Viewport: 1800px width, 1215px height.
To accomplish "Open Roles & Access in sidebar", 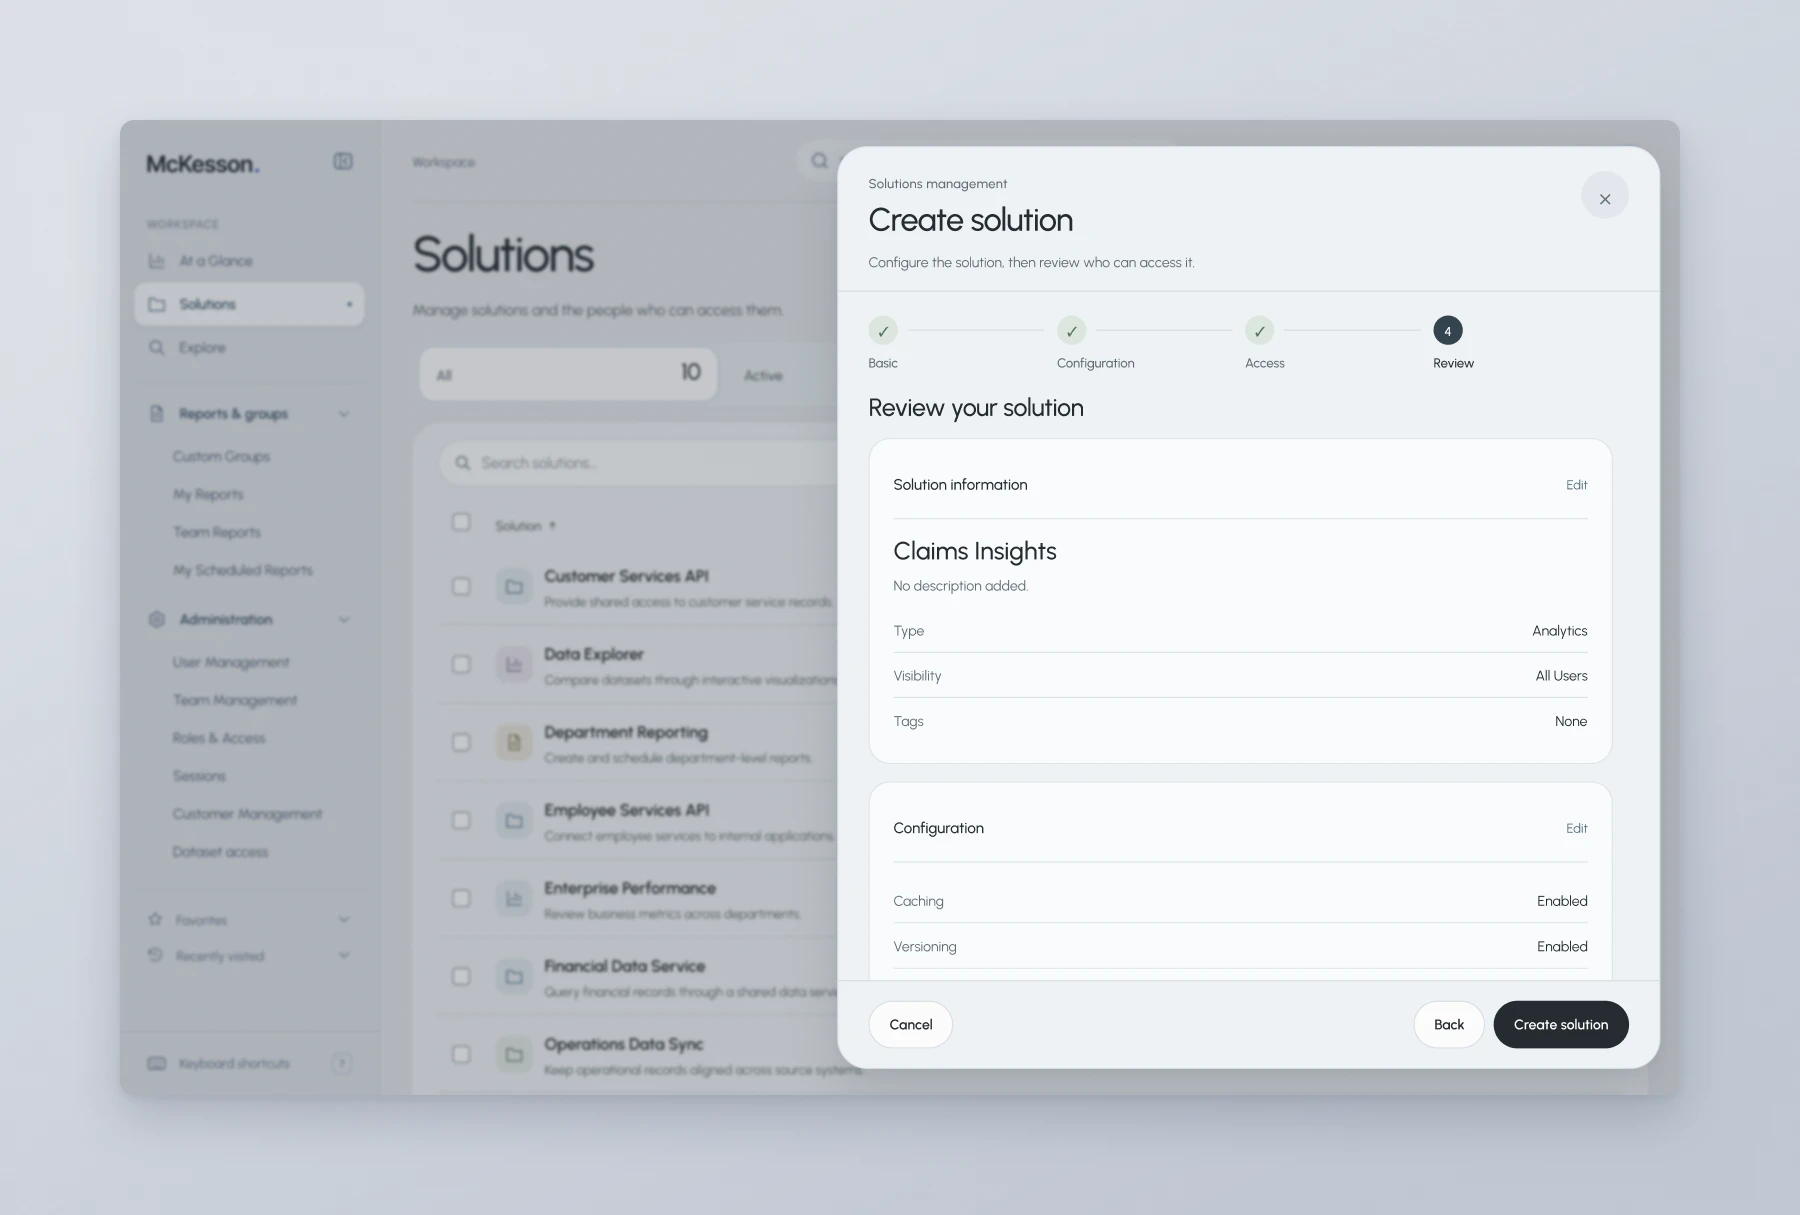I will 219,738.
